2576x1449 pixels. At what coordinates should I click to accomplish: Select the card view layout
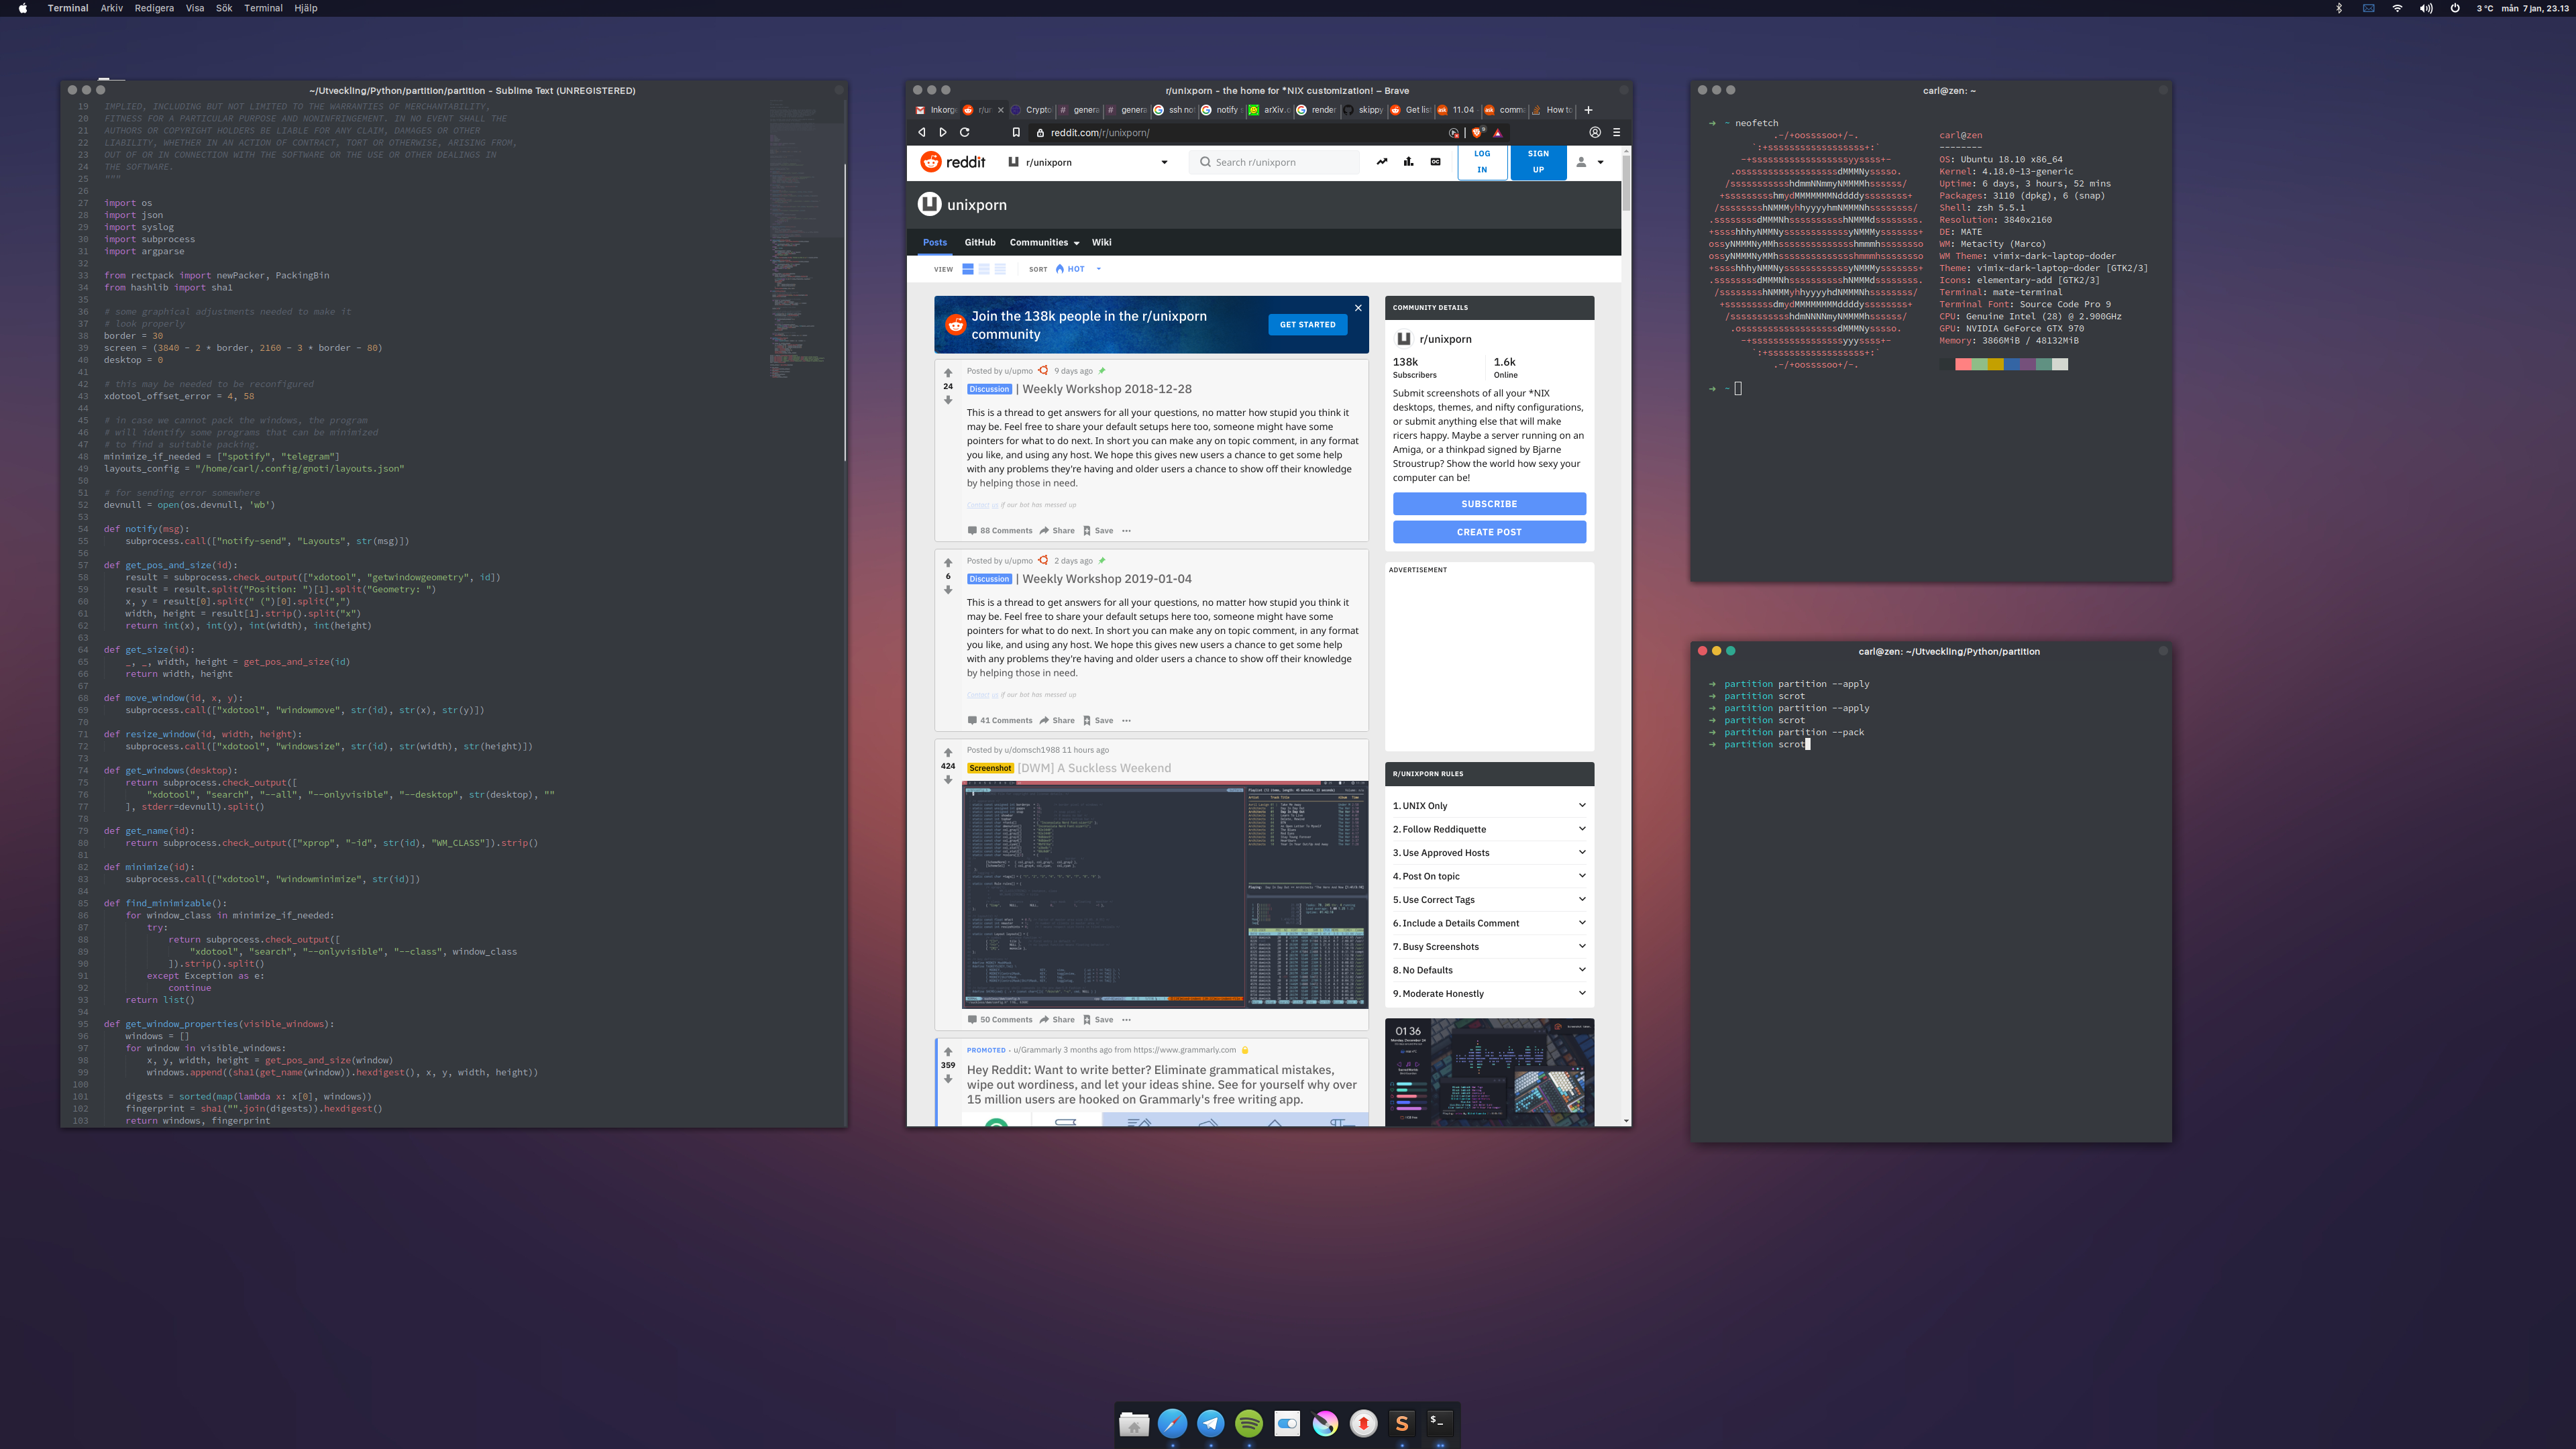[968, 269]
